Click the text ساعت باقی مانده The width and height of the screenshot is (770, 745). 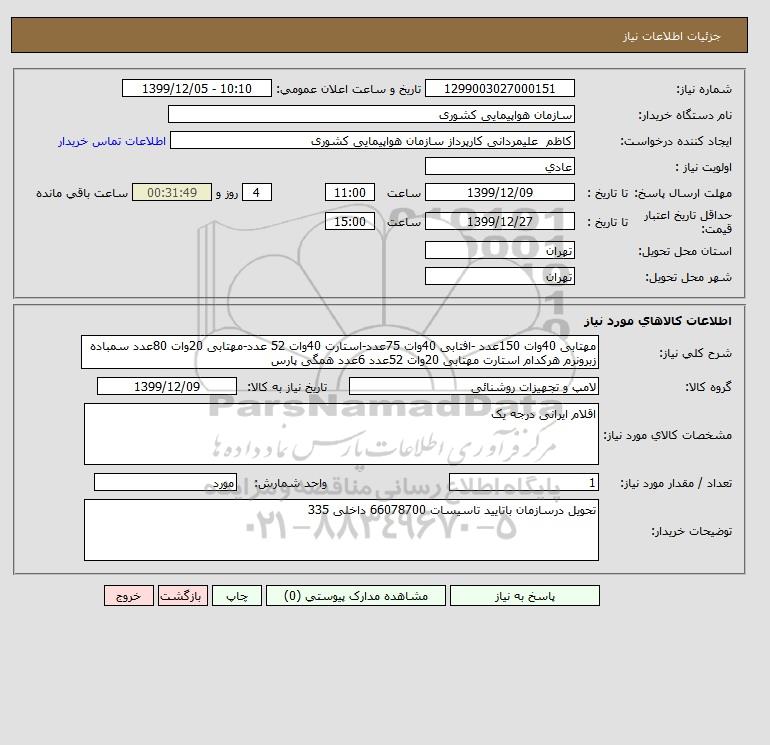[x=82, y=193]
